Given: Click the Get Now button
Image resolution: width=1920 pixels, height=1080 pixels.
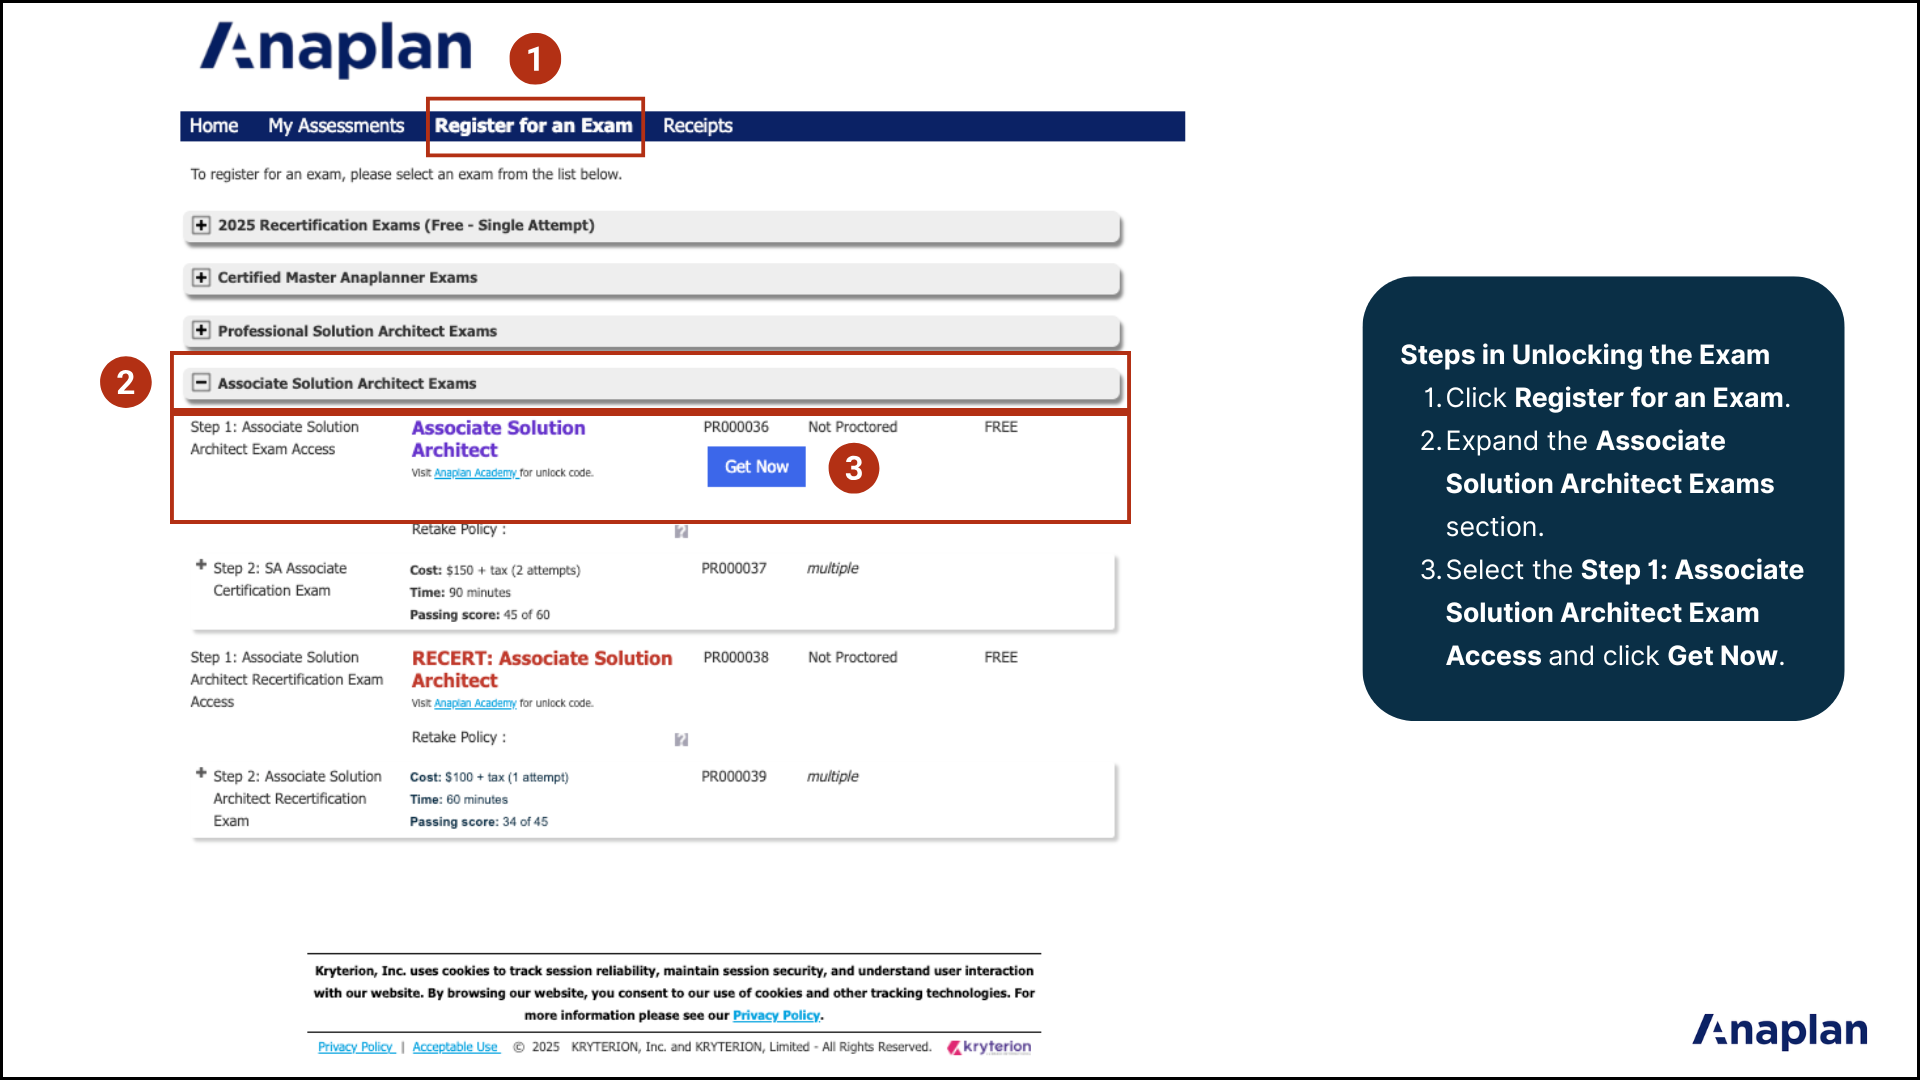Looking at the screenshot, I should click(x=756, y=467).
